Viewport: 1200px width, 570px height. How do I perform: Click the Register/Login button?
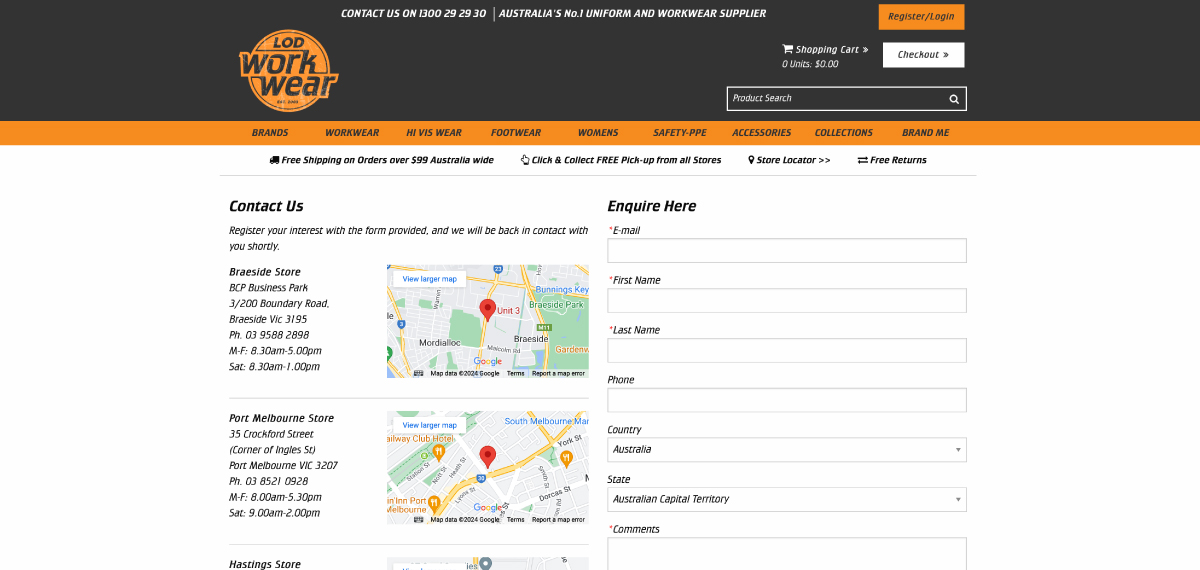click(x=922, y=17)
